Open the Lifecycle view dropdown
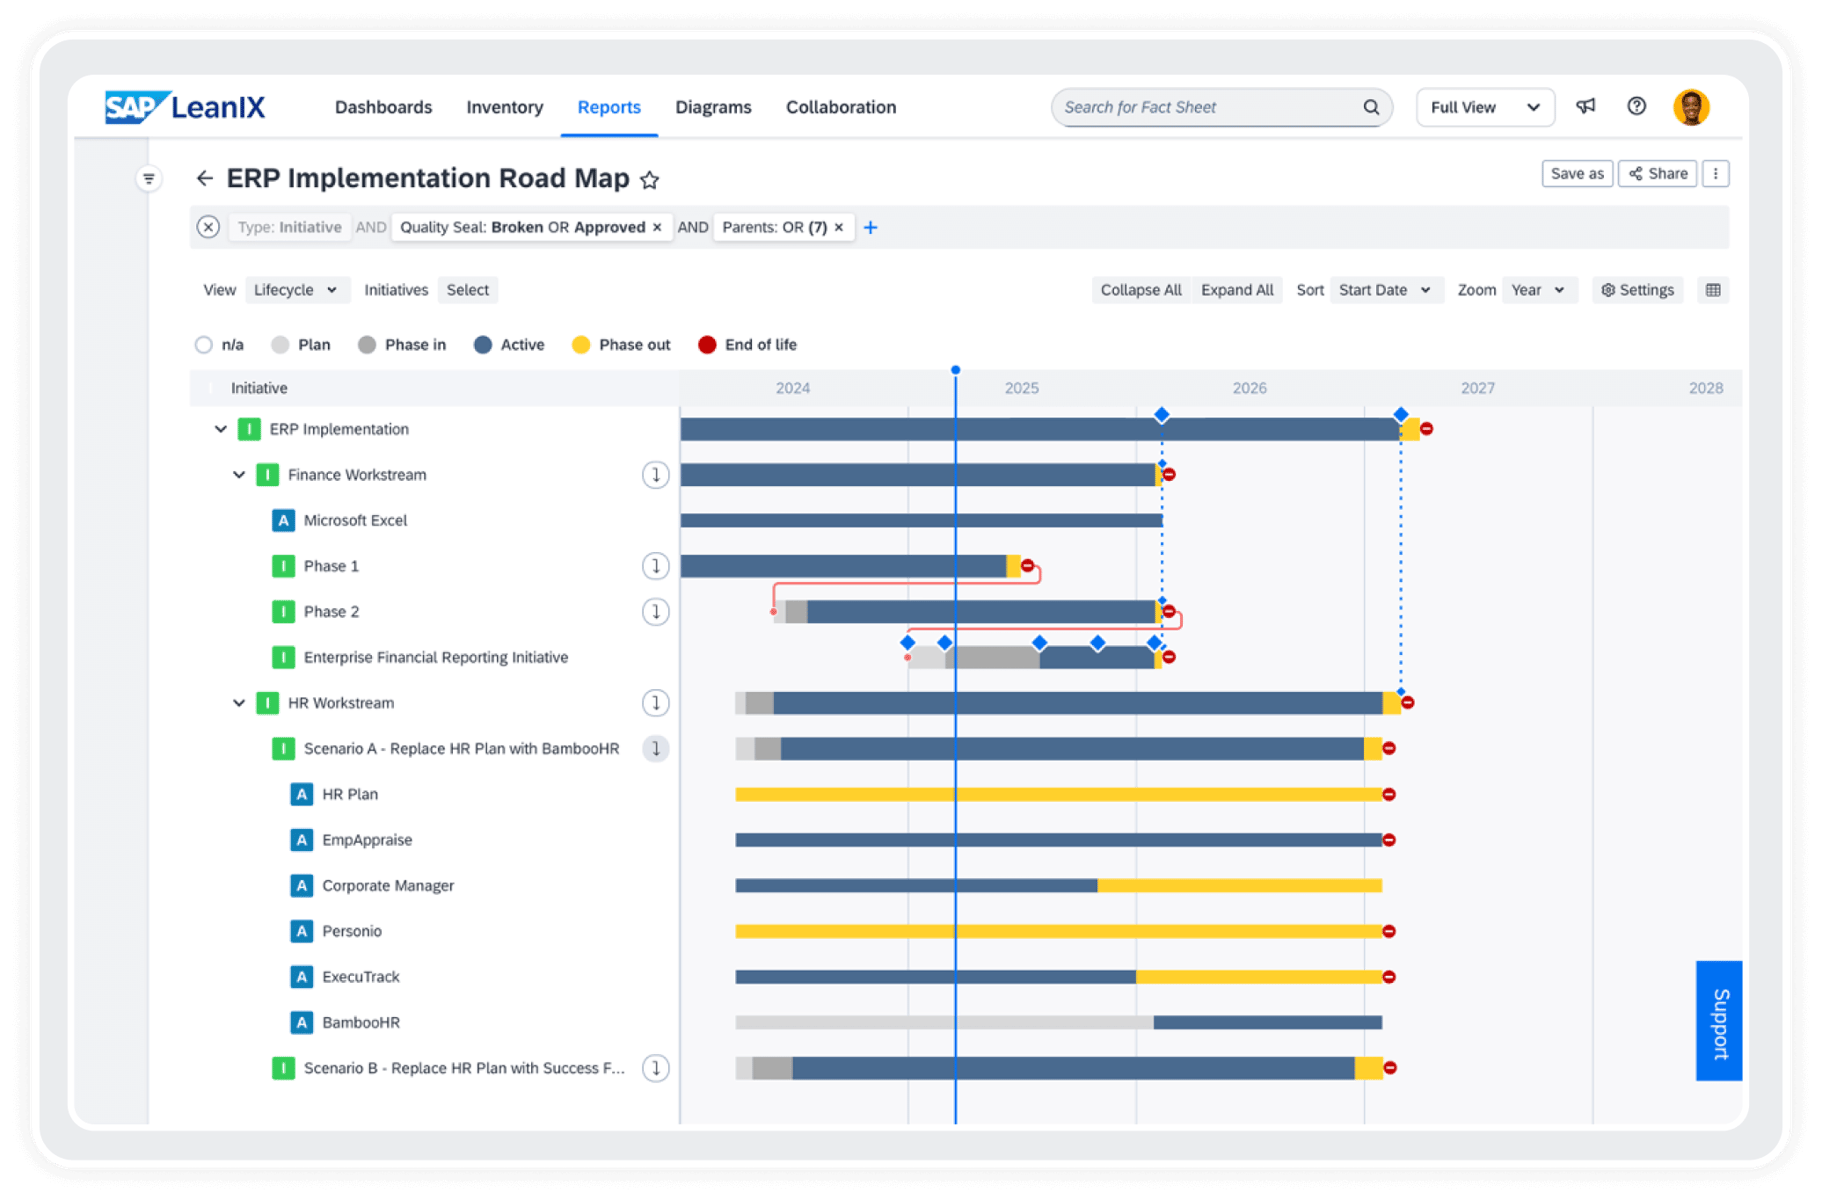 pyautogui.click(x=297, y=290)
